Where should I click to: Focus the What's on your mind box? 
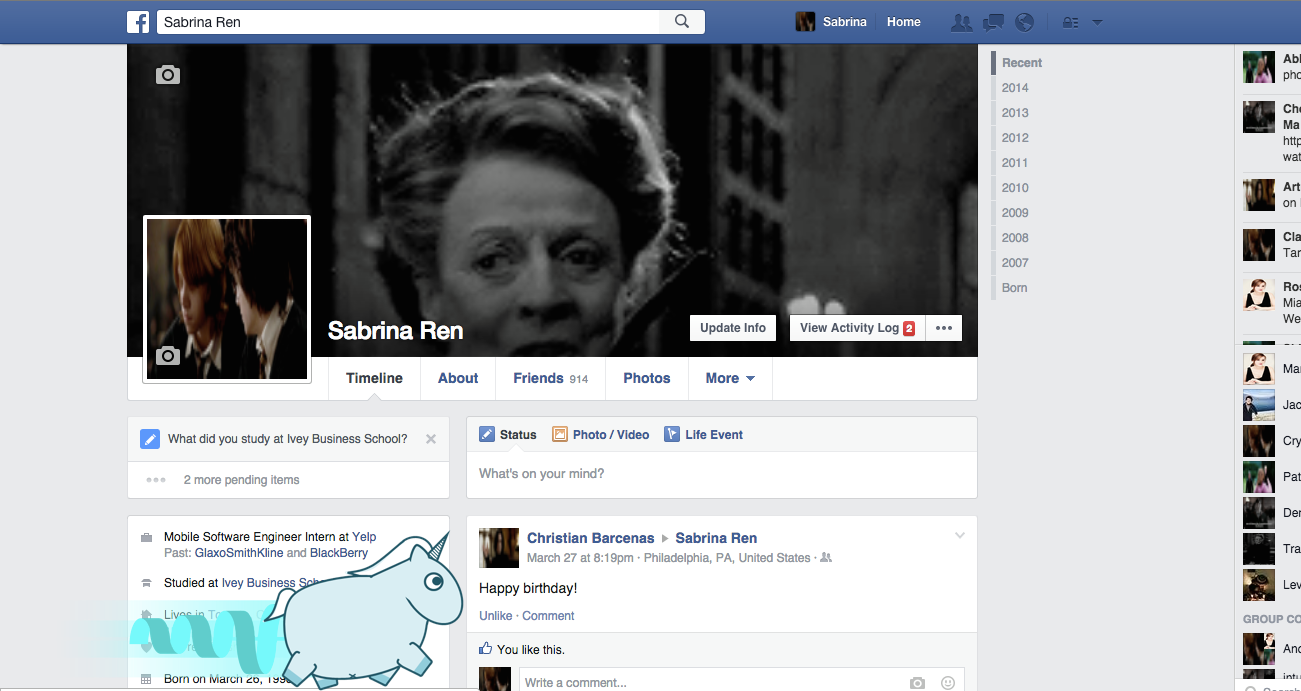tap(722, 474)
